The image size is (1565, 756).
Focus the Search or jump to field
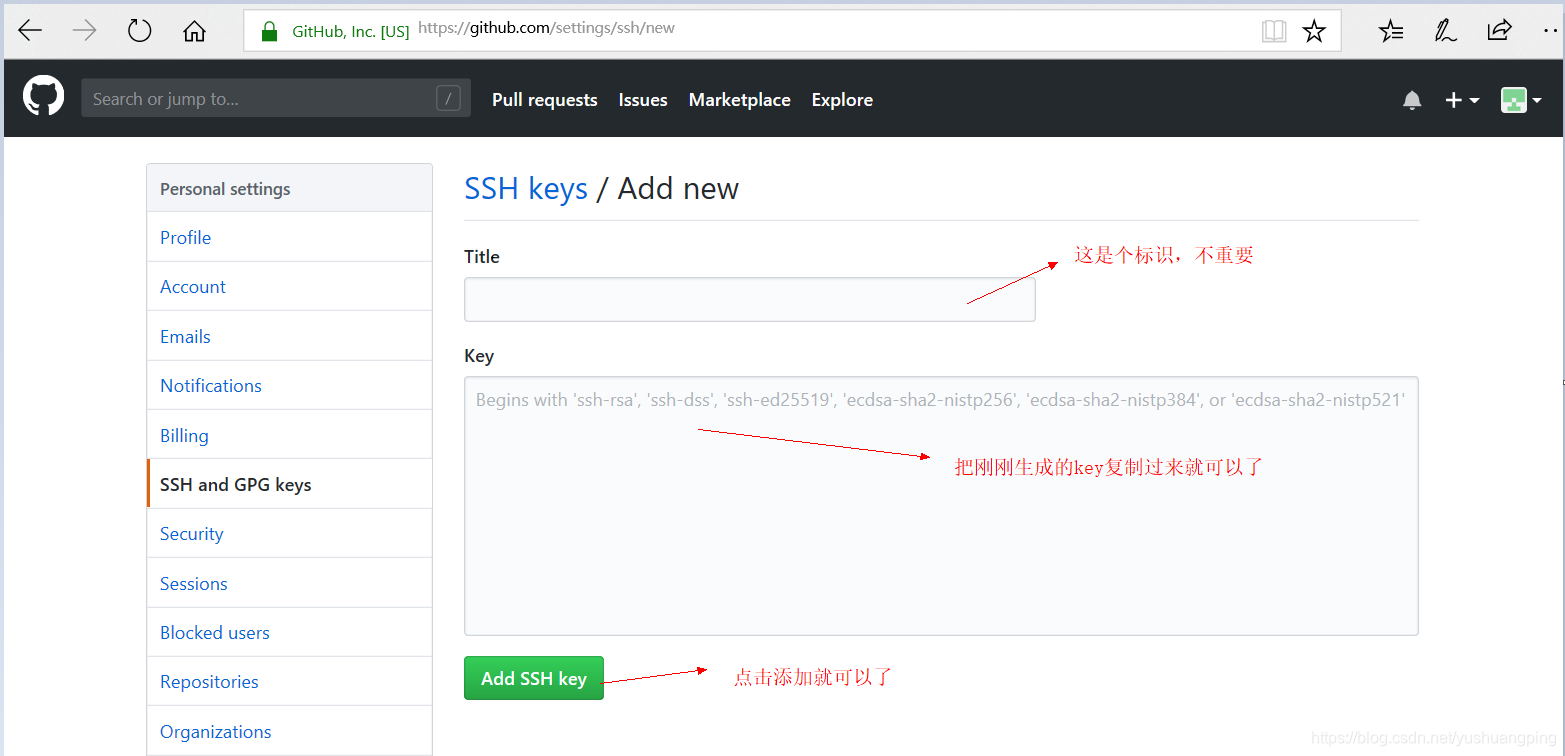(276, 98)
